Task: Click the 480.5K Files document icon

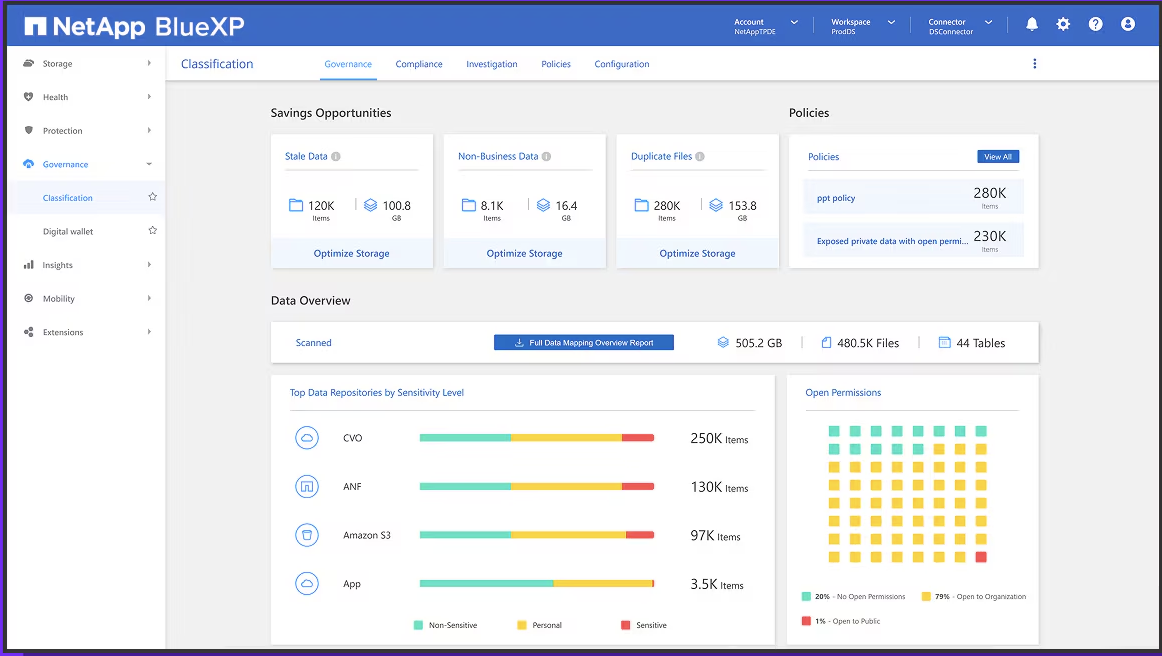Action: point(826,342)
